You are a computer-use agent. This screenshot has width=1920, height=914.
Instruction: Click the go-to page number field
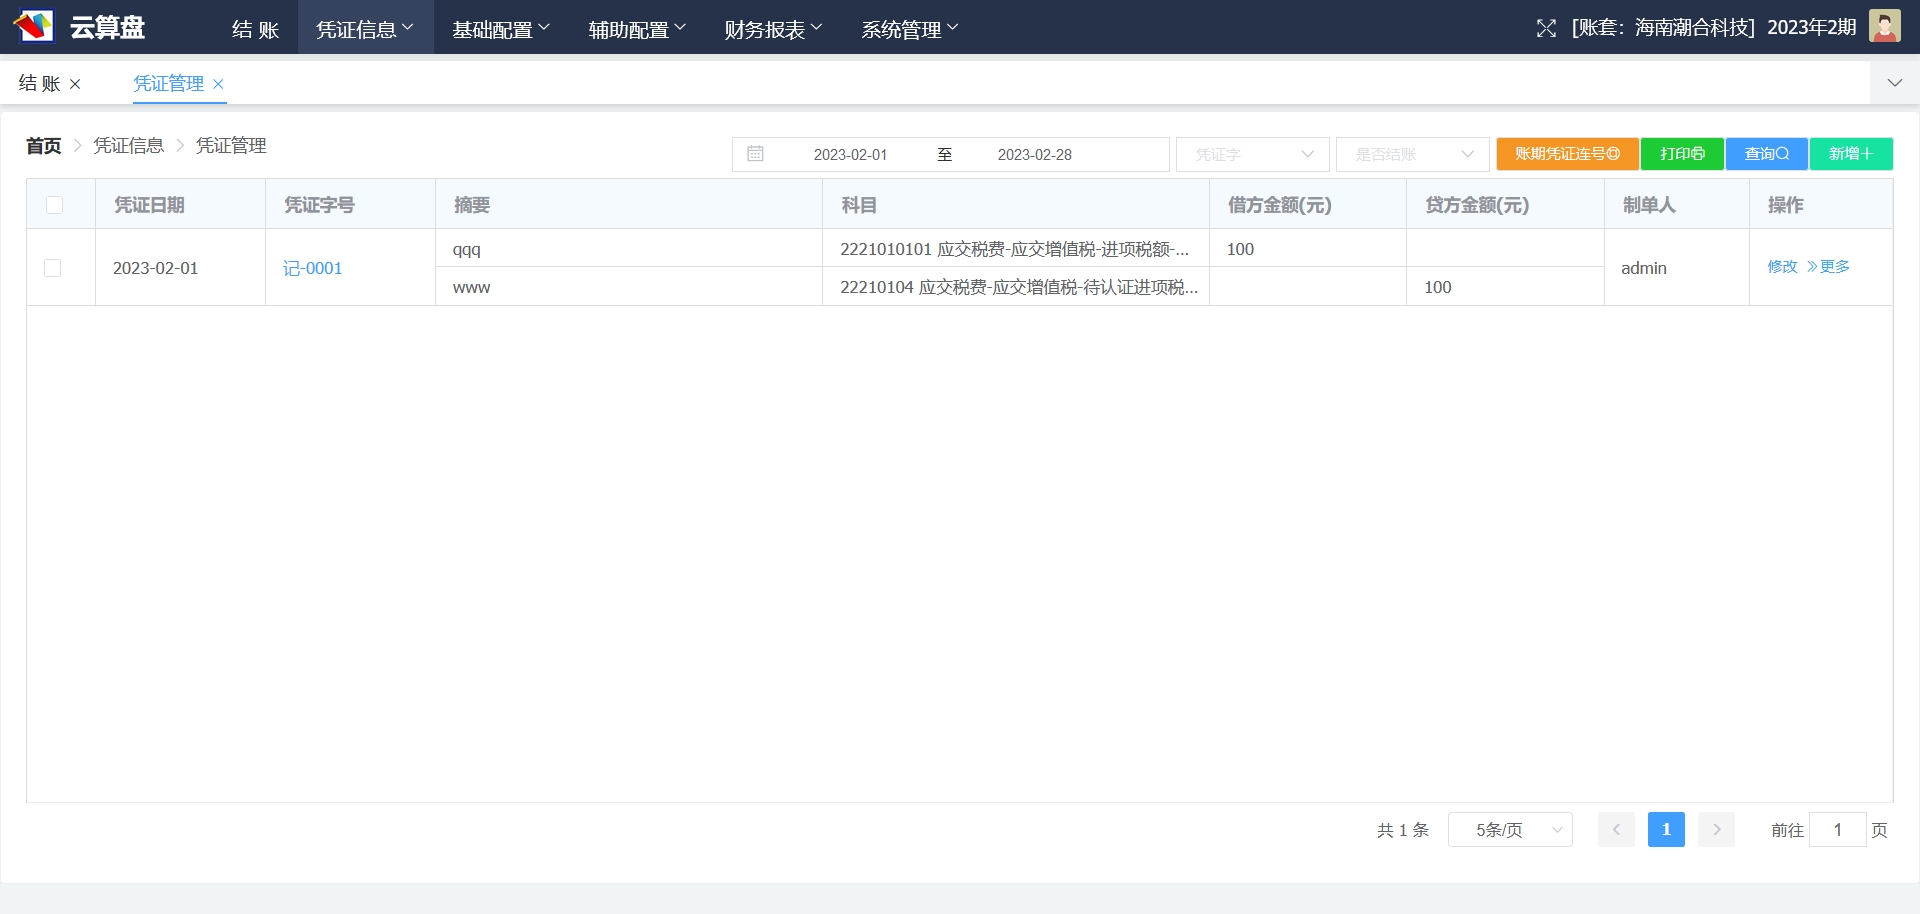1837,830
